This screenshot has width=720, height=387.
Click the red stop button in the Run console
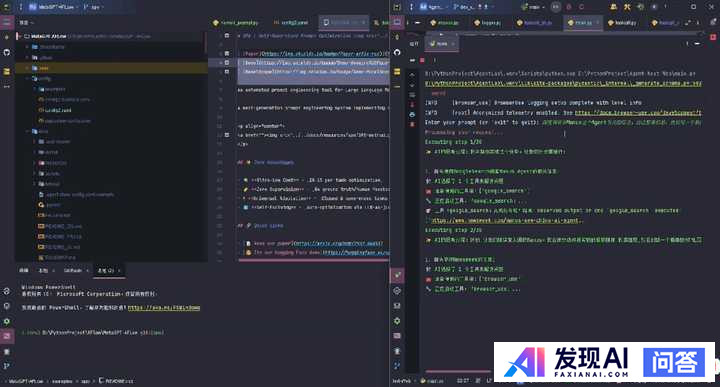pos(422,60)
